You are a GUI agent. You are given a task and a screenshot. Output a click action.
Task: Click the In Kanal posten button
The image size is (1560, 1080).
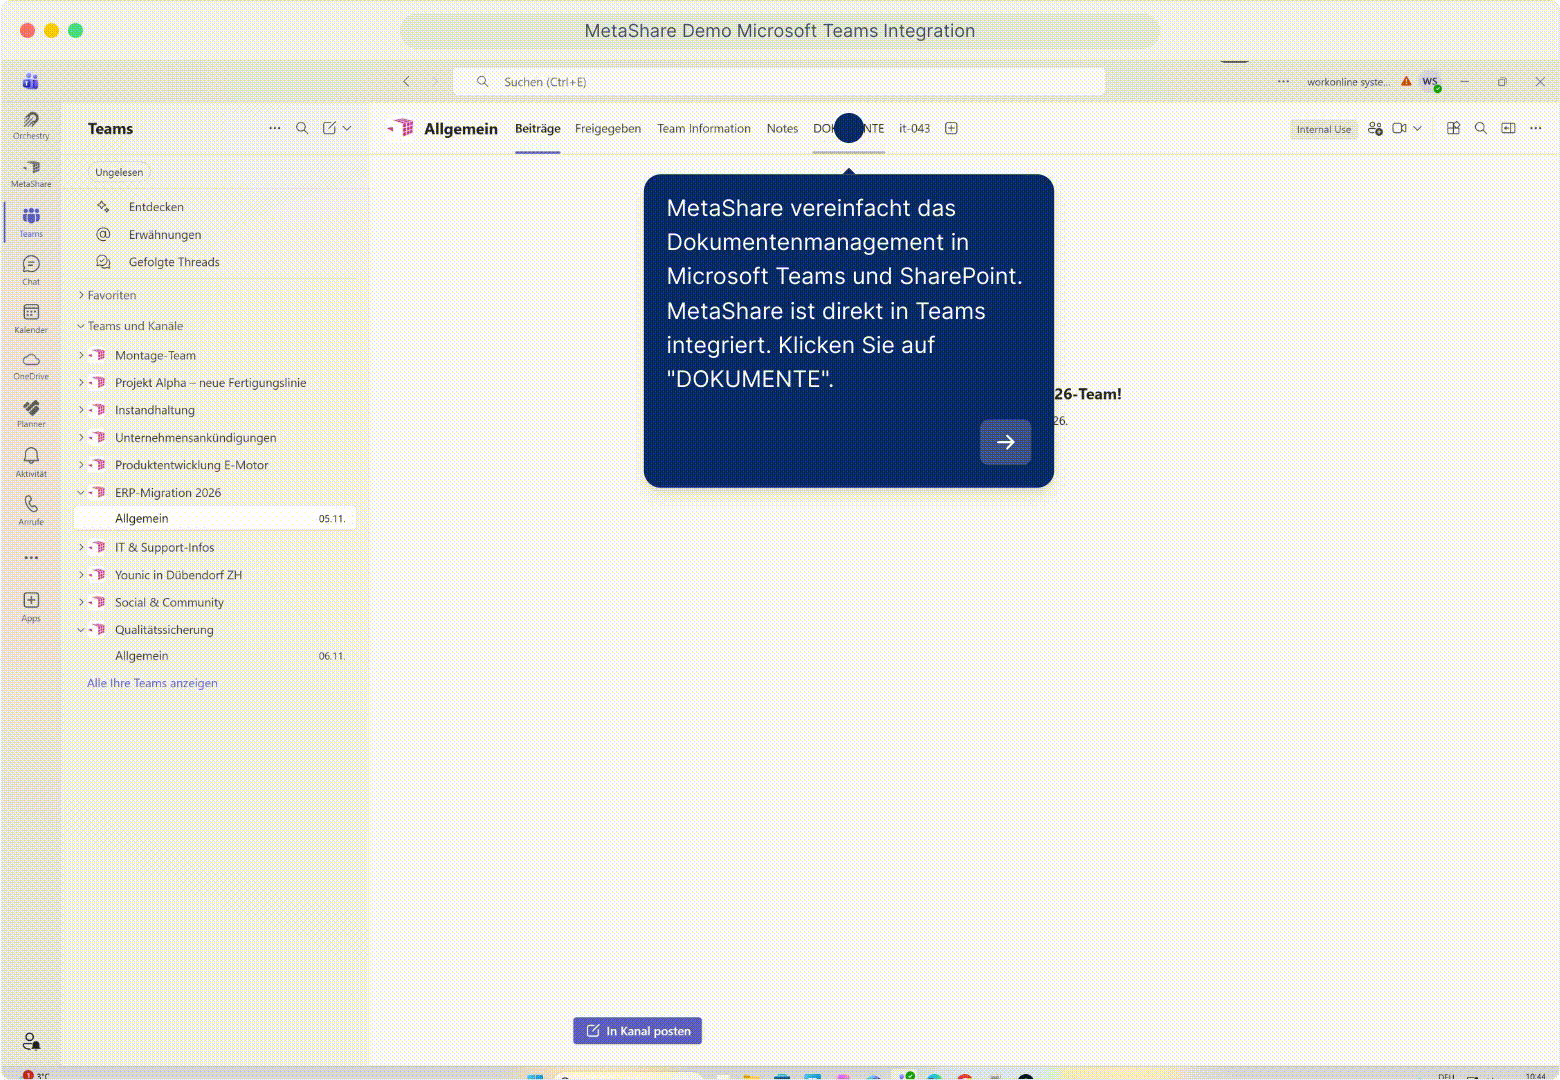(637, 1031)
